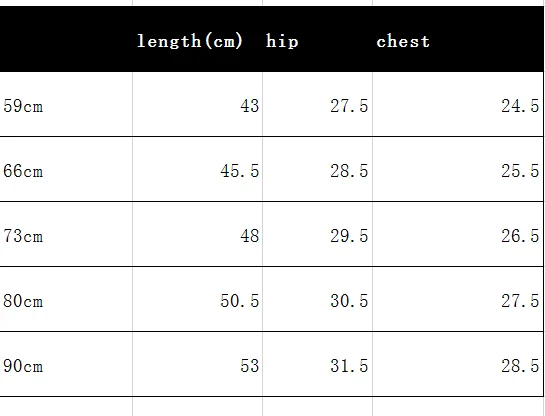Click the 80cm size cell
Image resolution: width=545 pixels, height=416 pixels.
(66, 299)
